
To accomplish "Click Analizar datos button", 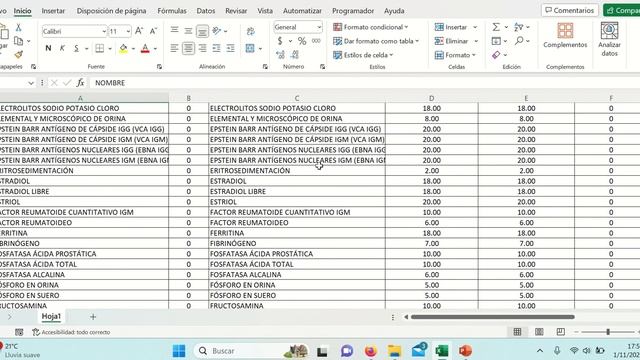I will [x=609, y=39].
